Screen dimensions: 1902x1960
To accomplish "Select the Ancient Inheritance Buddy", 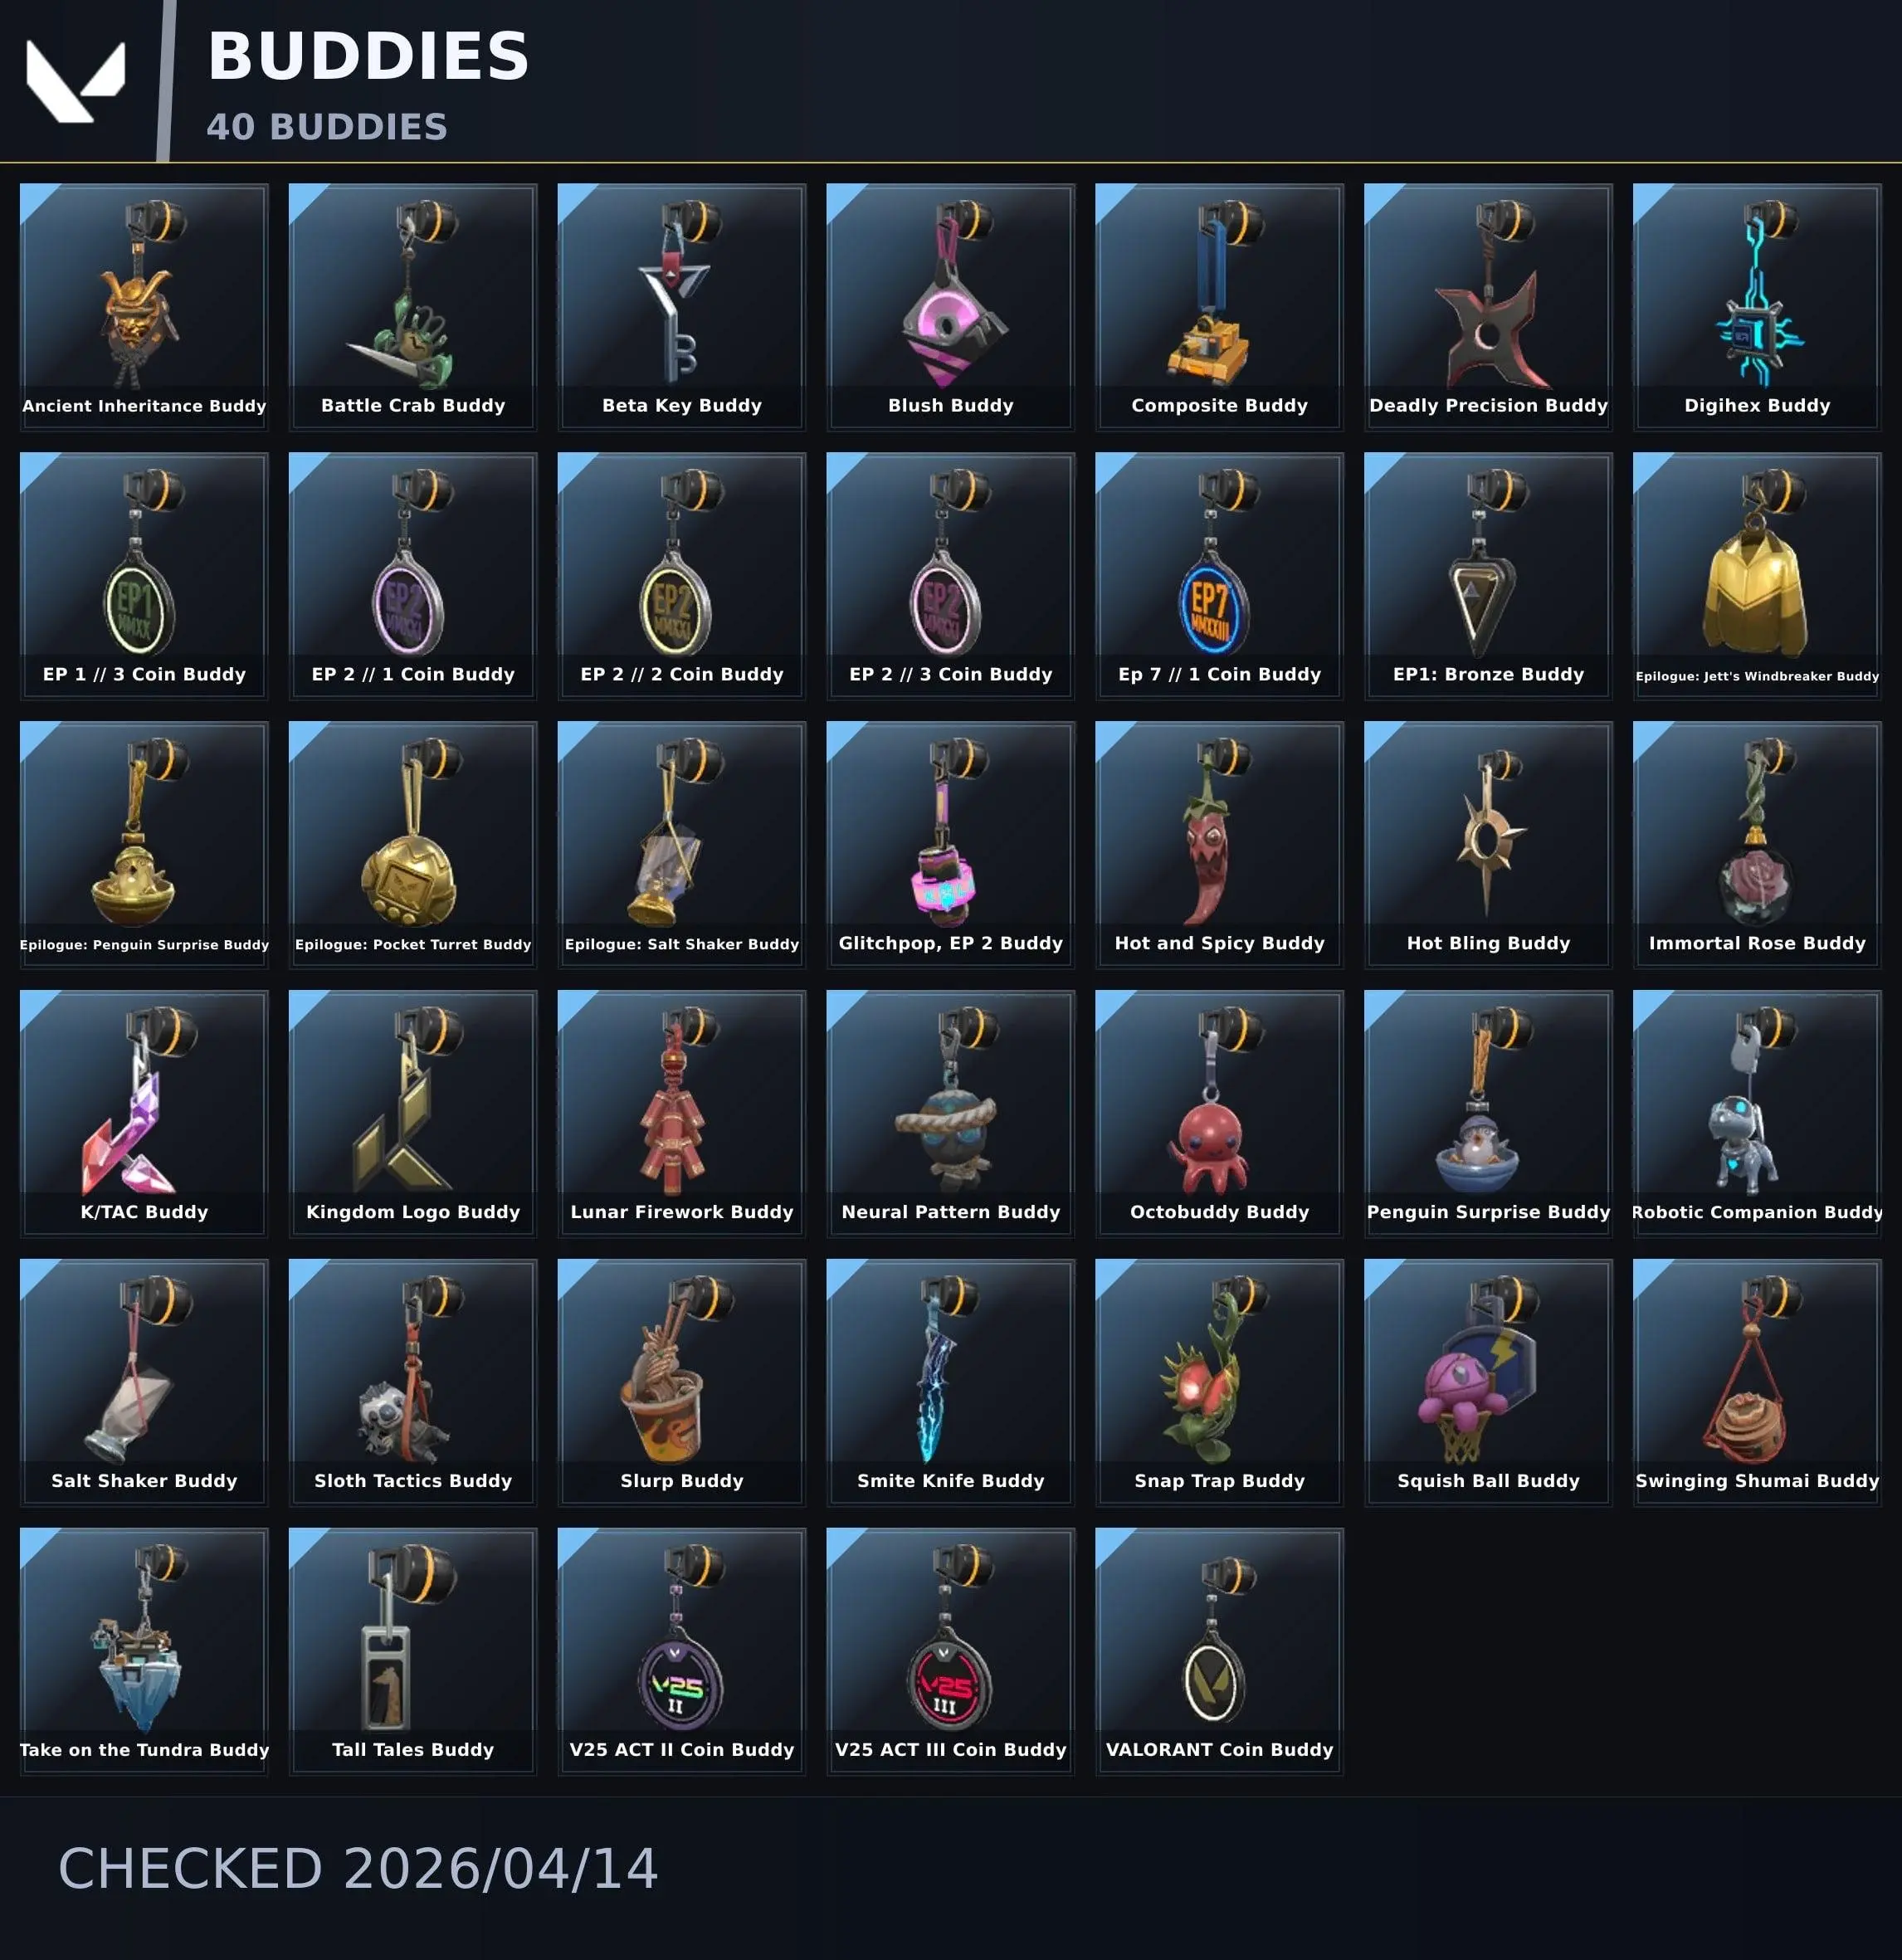I will tap(144, 307).
